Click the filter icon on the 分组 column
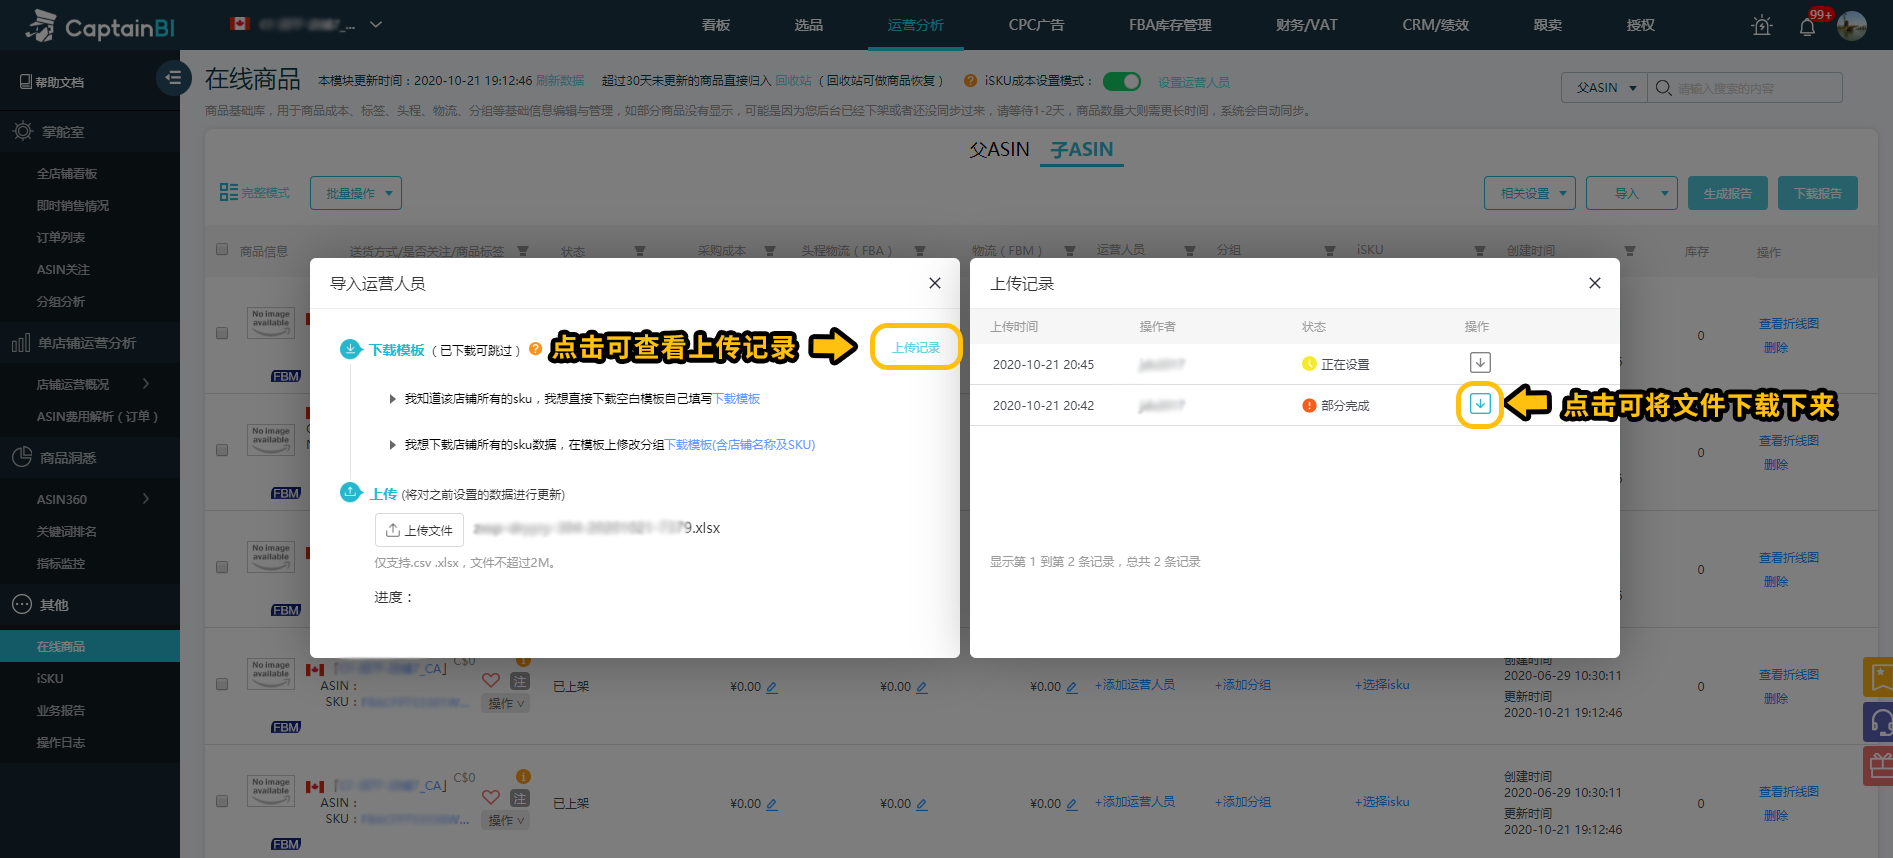This screenshot has width=1893, height=858. pyautogui.click(x=1329, y=251)
